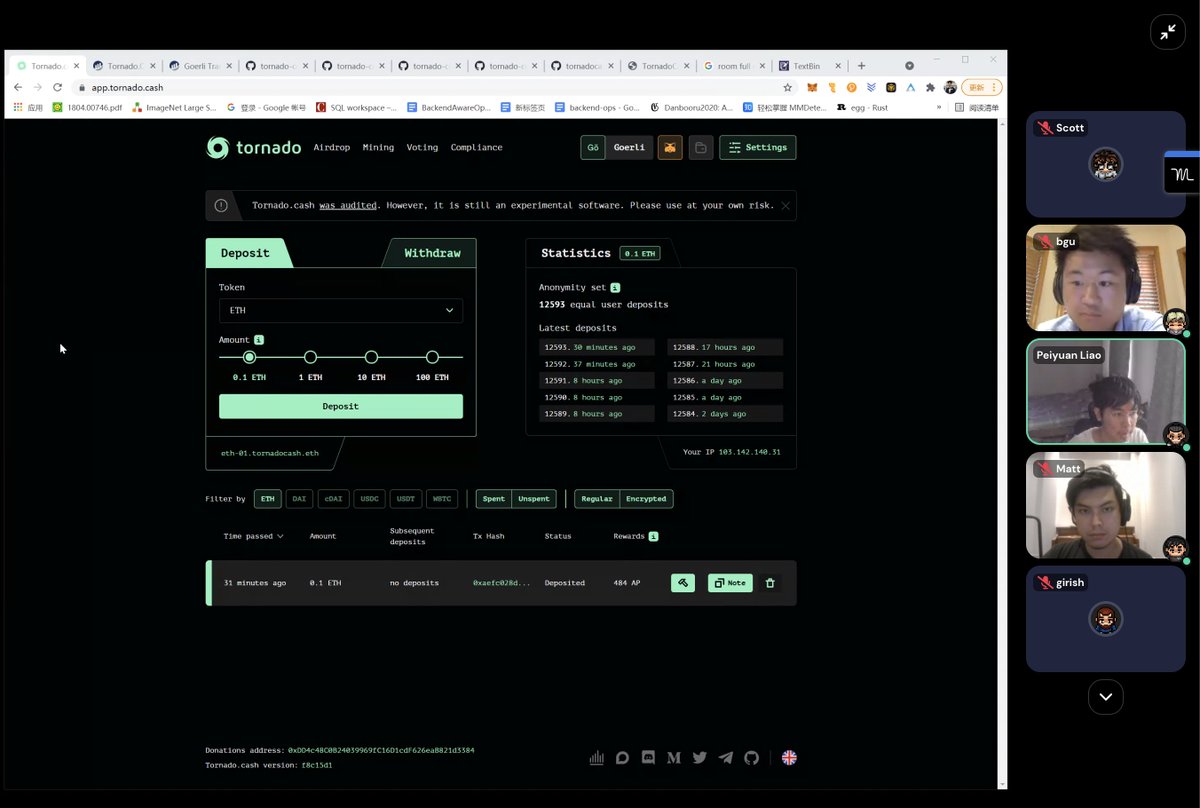
Task: Click the browser bookmark star icon
Action: 787,87
